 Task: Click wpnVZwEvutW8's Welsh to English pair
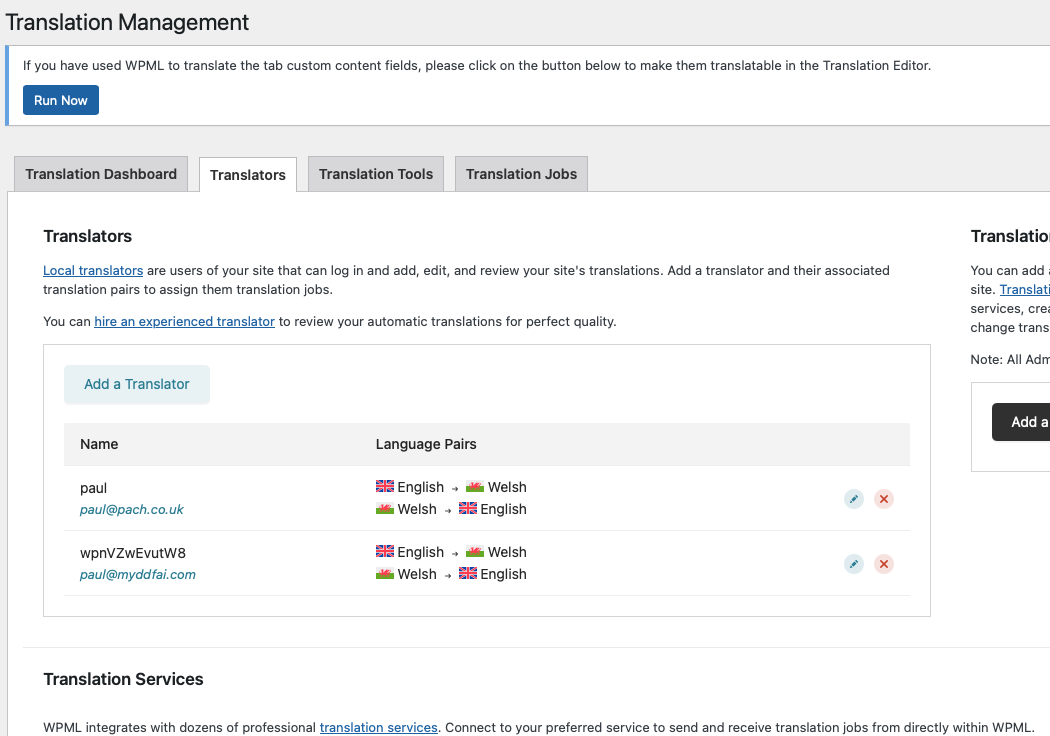451,574
